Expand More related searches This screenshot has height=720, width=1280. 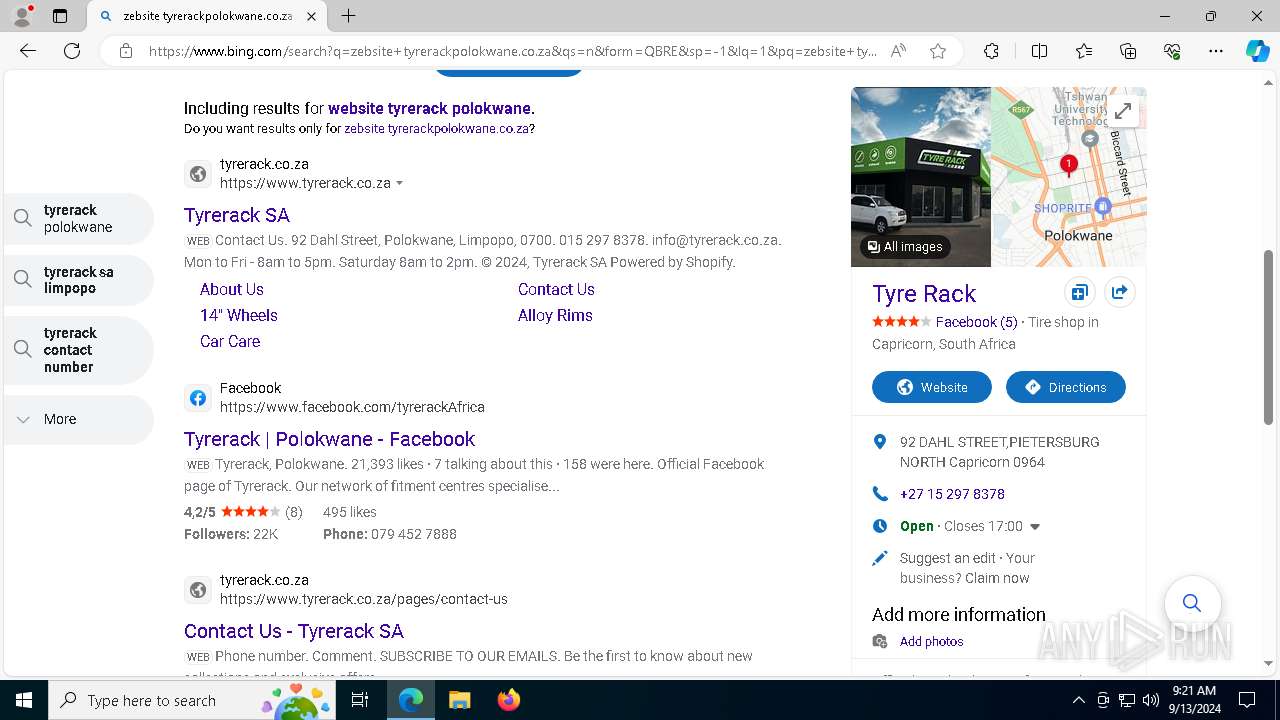pyautogui.click(x=79, y=420)
